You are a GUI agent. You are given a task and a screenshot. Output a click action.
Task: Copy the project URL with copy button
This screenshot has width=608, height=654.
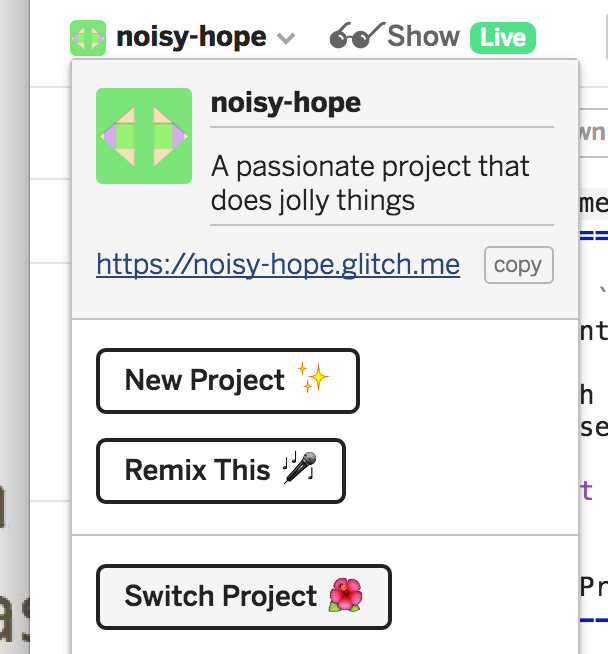click(519, 265)
